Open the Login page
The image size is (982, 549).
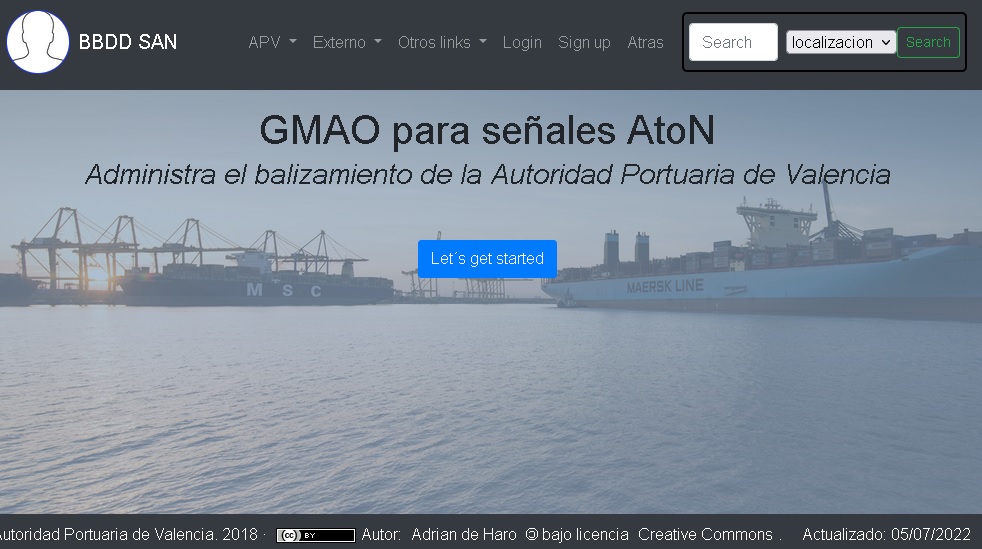tap(522, 42)
